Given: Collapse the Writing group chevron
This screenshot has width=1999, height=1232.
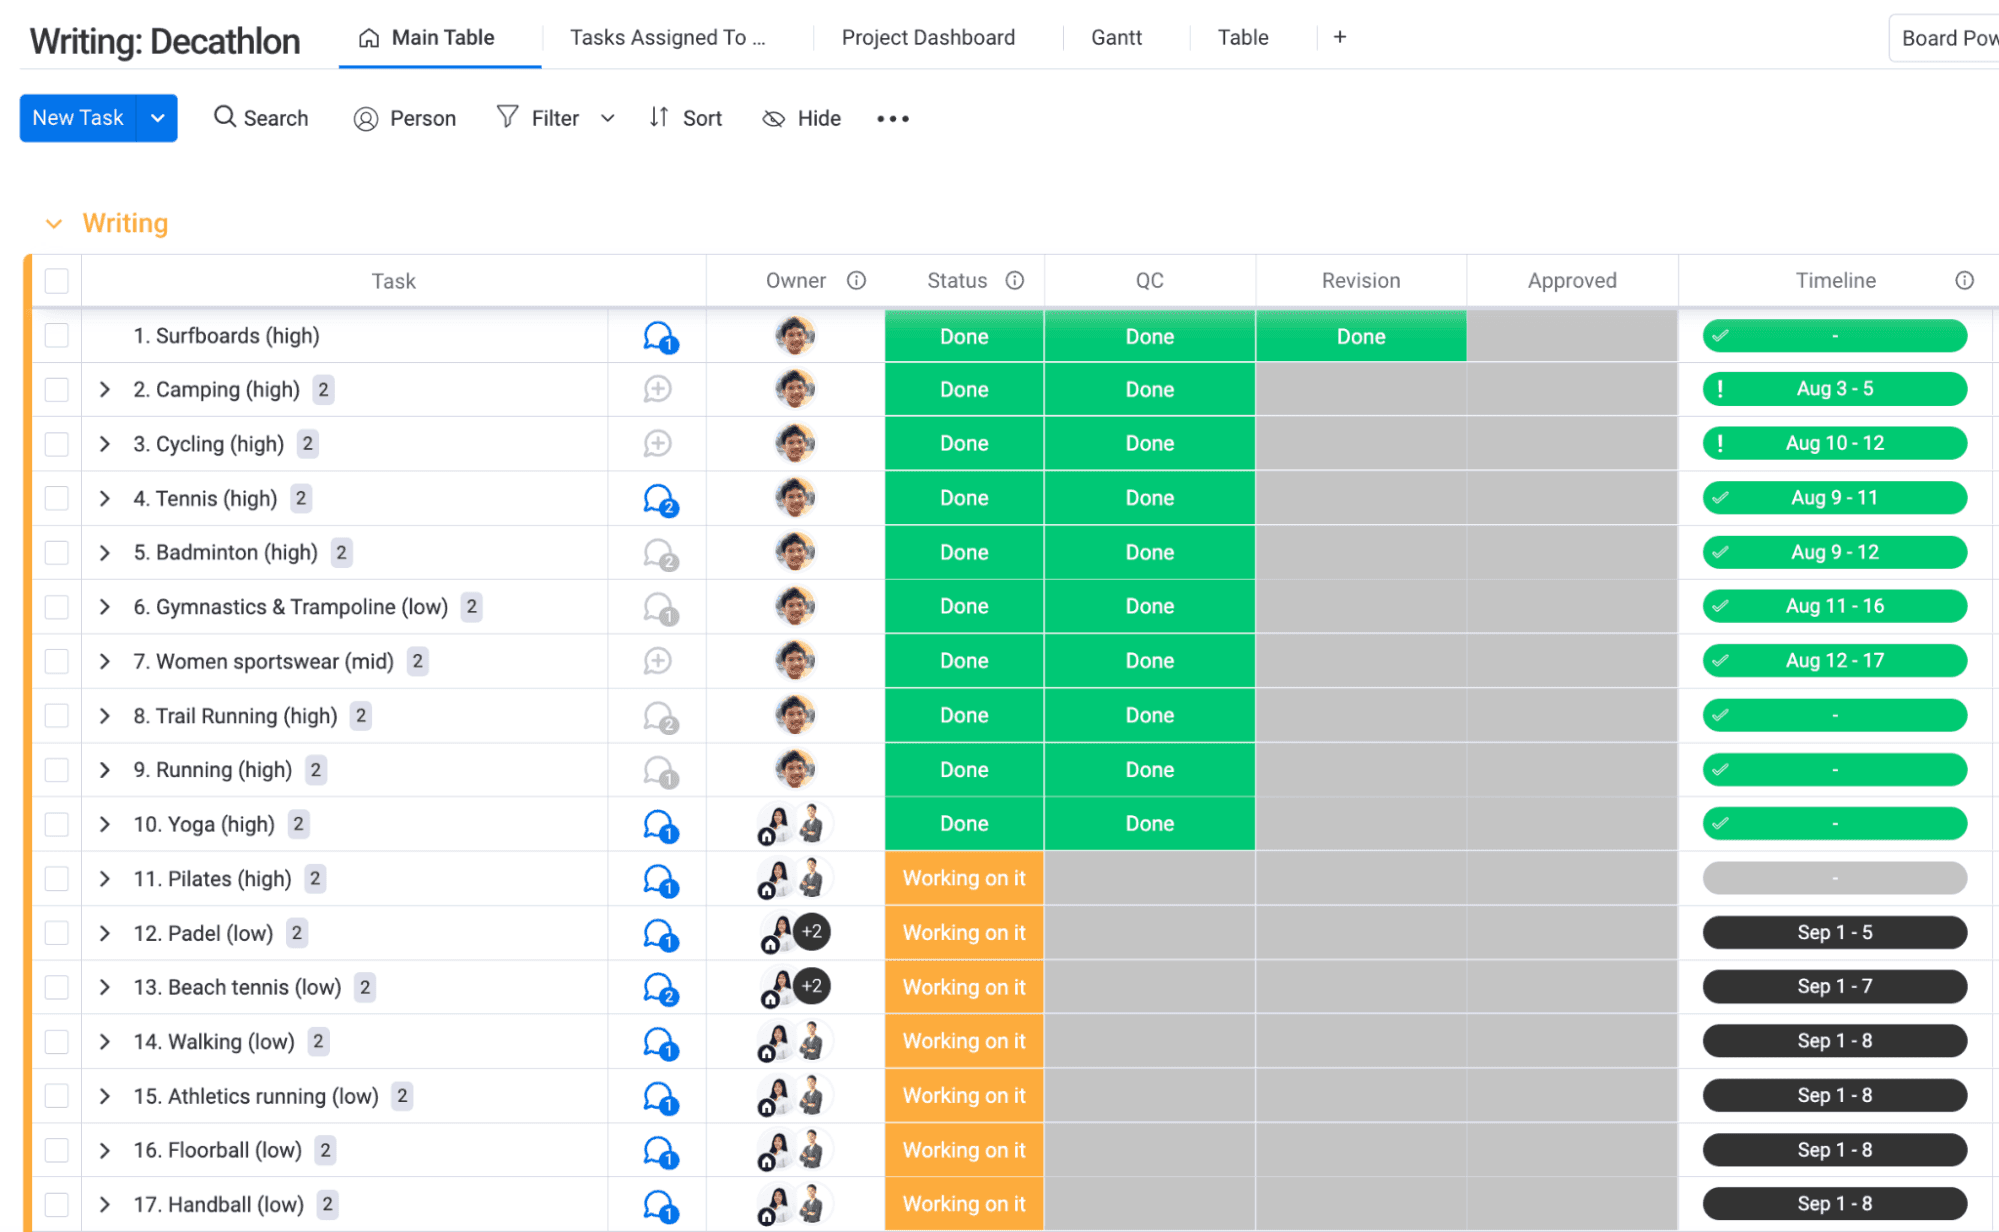Looking at the screenshot, I should click(x=54, y=224).
